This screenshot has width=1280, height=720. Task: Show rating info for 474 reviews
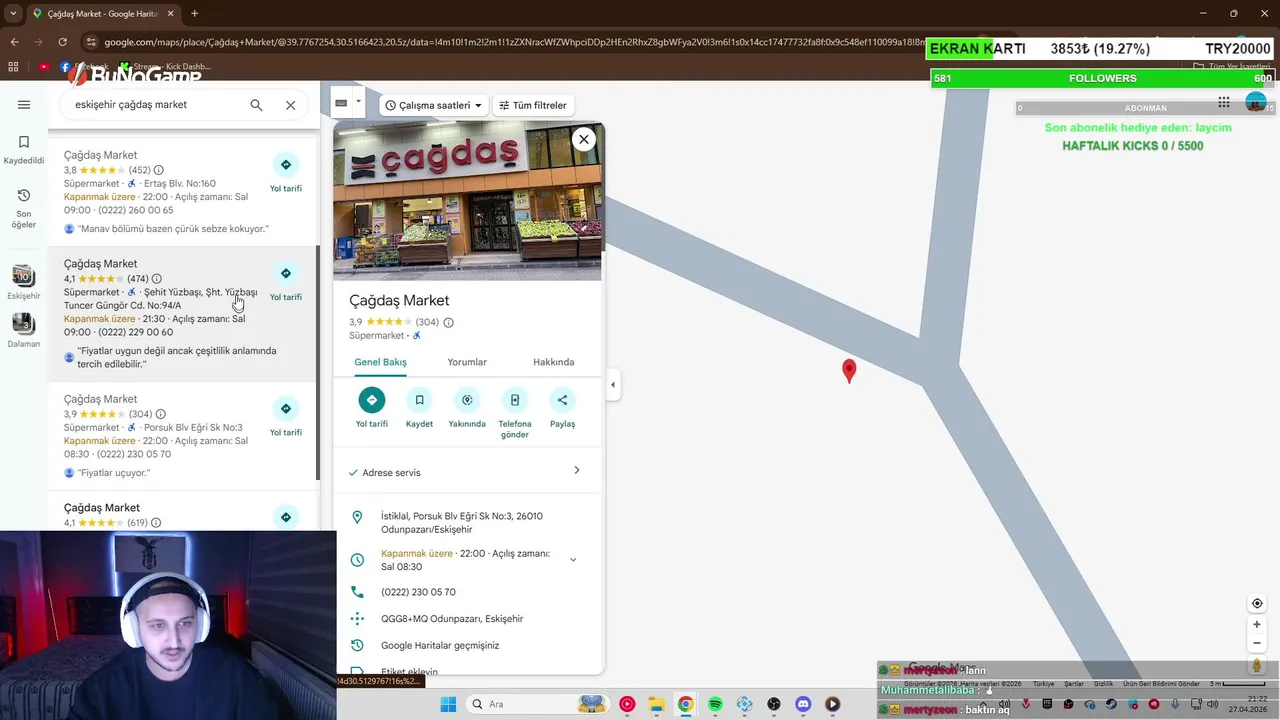(156, 279)
